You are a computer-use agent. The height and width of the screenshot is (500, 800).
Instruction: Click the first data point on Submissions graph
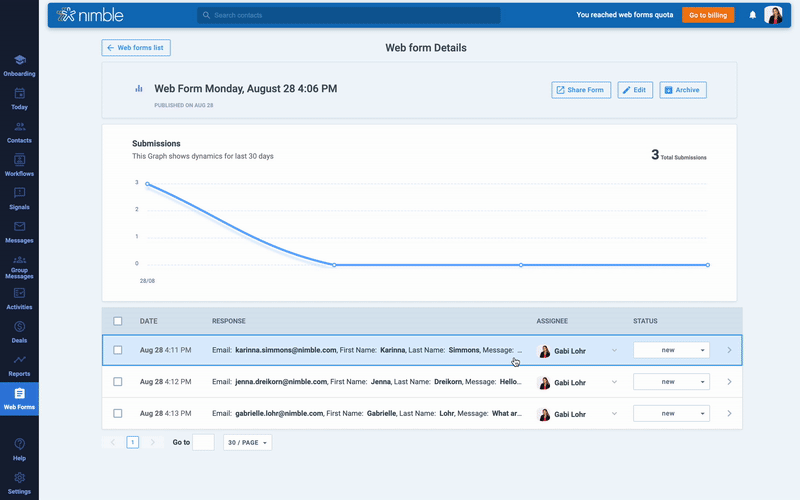point(147,184)
